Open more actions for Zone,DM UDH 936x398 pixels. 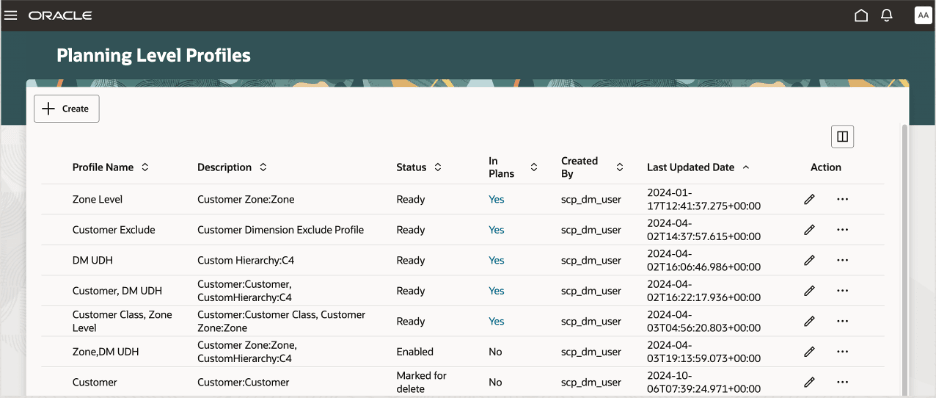(842, 351)
